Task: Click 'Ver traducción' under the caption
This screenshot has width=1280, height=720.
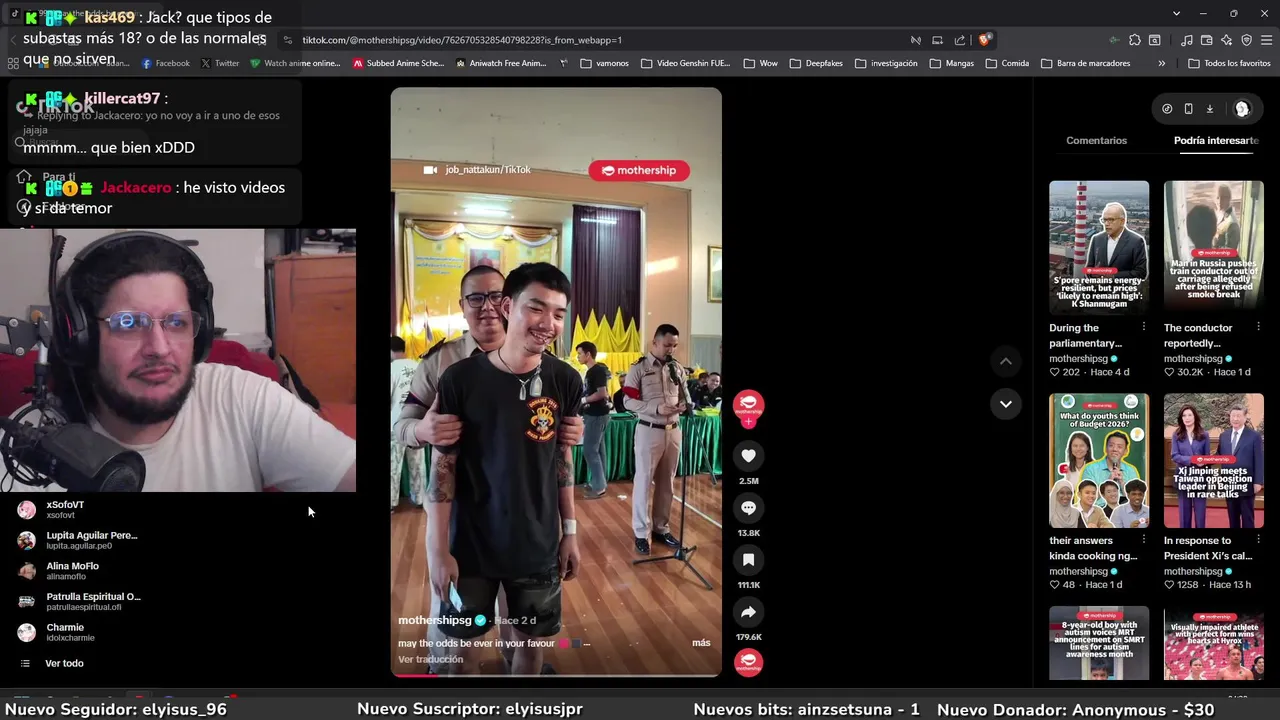Action: tap(430, 659)
